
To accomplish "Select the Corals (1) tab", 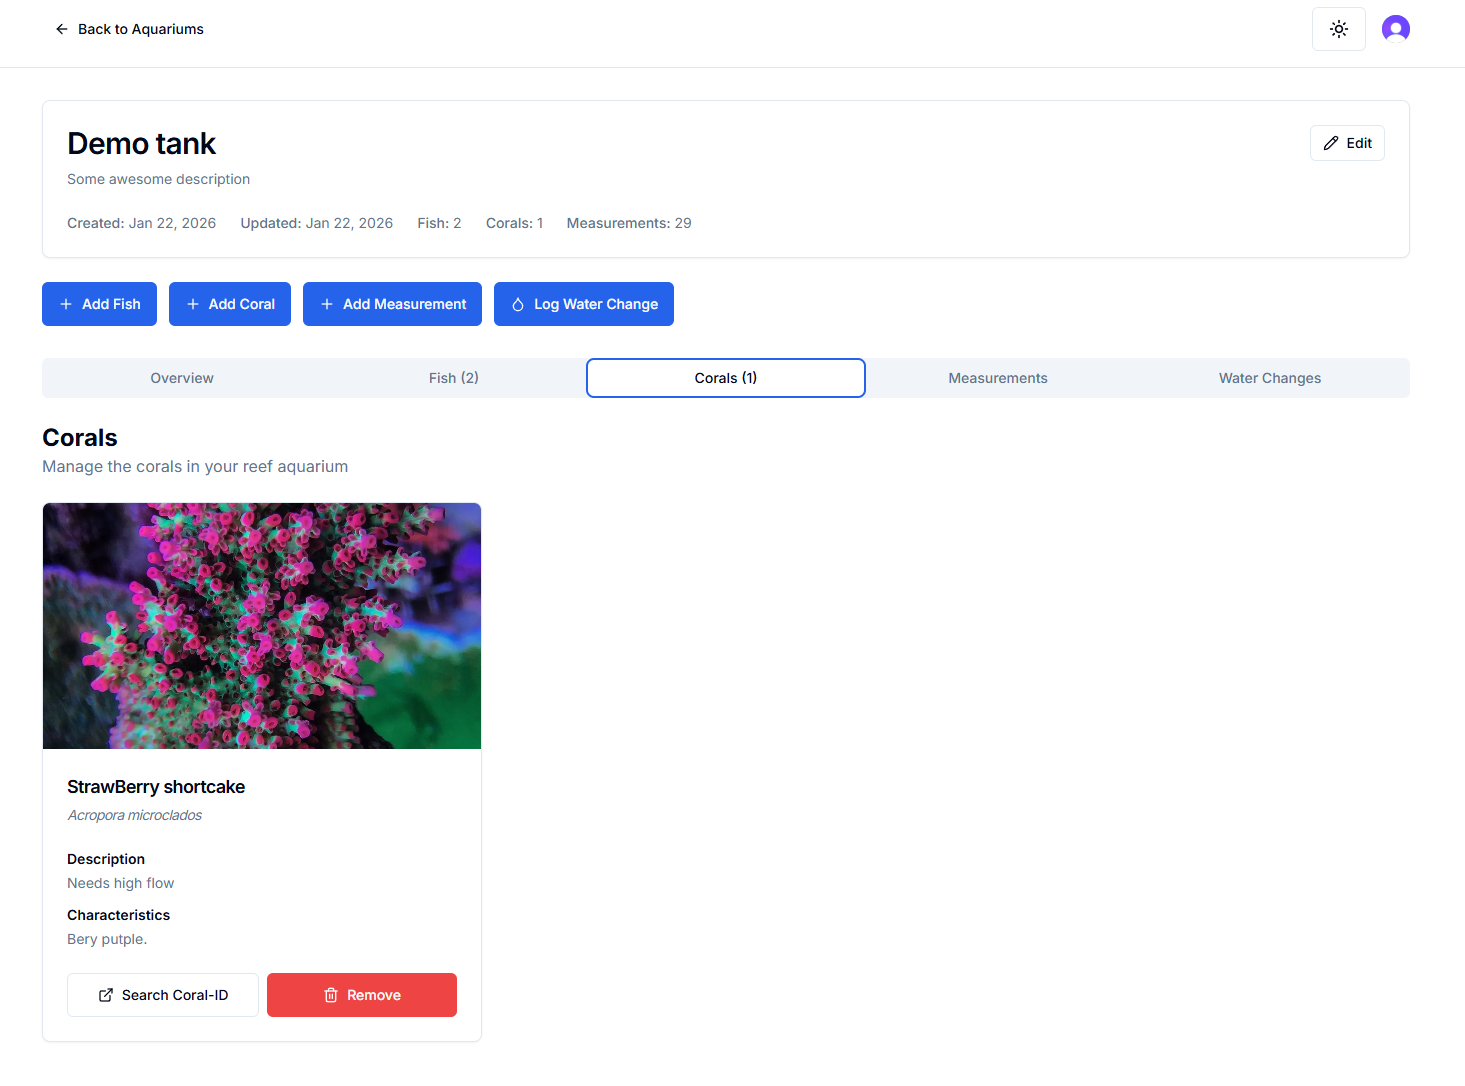I will (x=726, y=378).
